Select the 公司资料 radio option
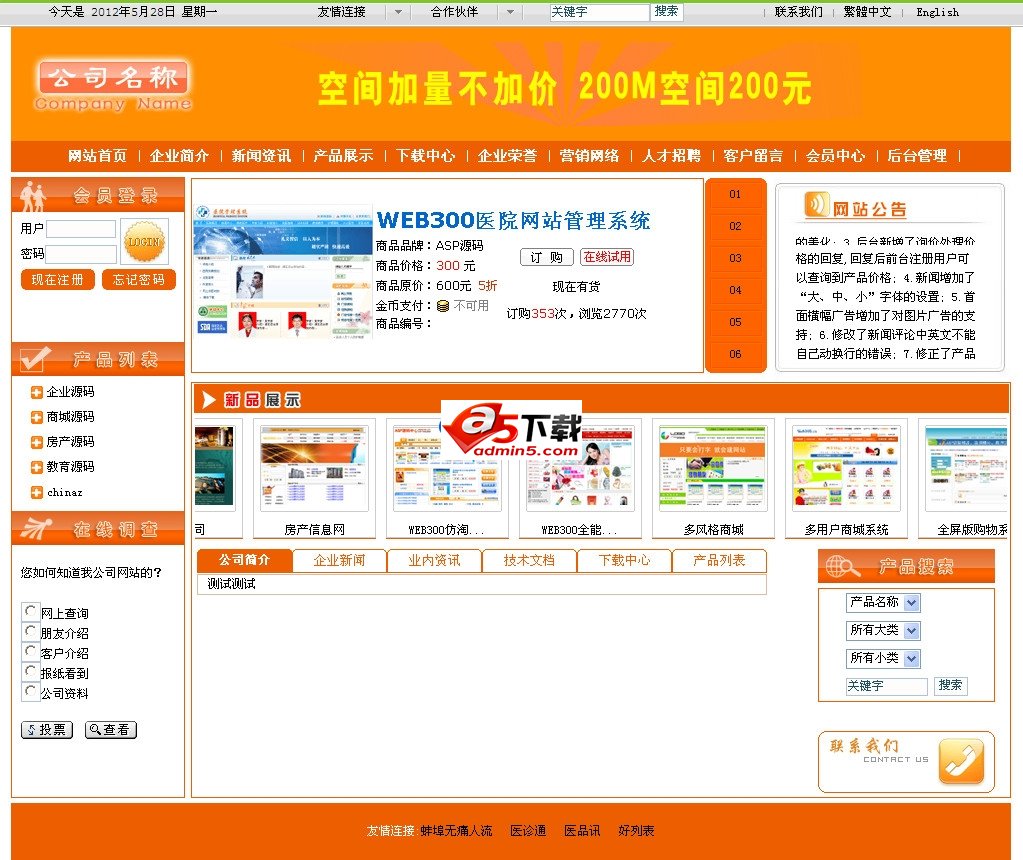 (30, 691)
